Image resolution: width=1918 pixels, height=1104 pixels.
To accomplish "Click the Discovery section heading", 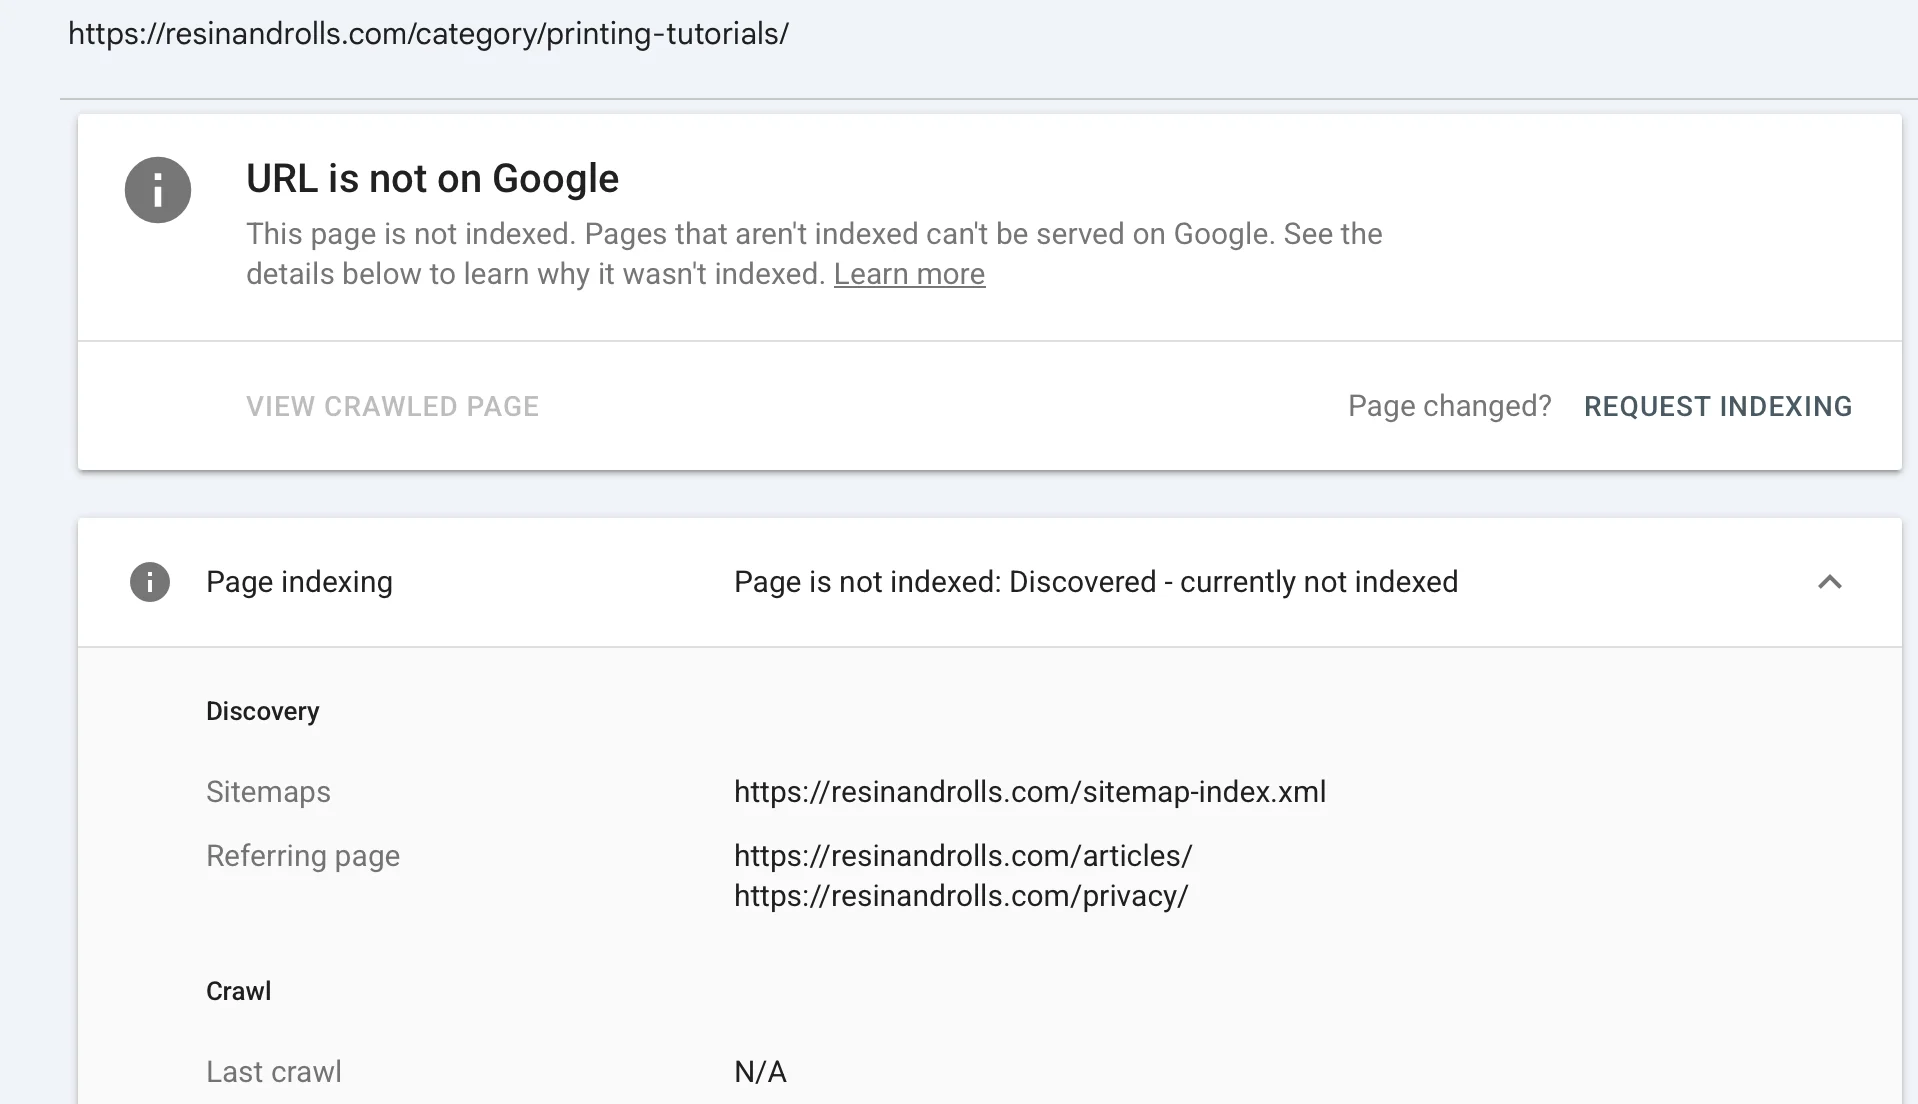I will tap(263, 711).
